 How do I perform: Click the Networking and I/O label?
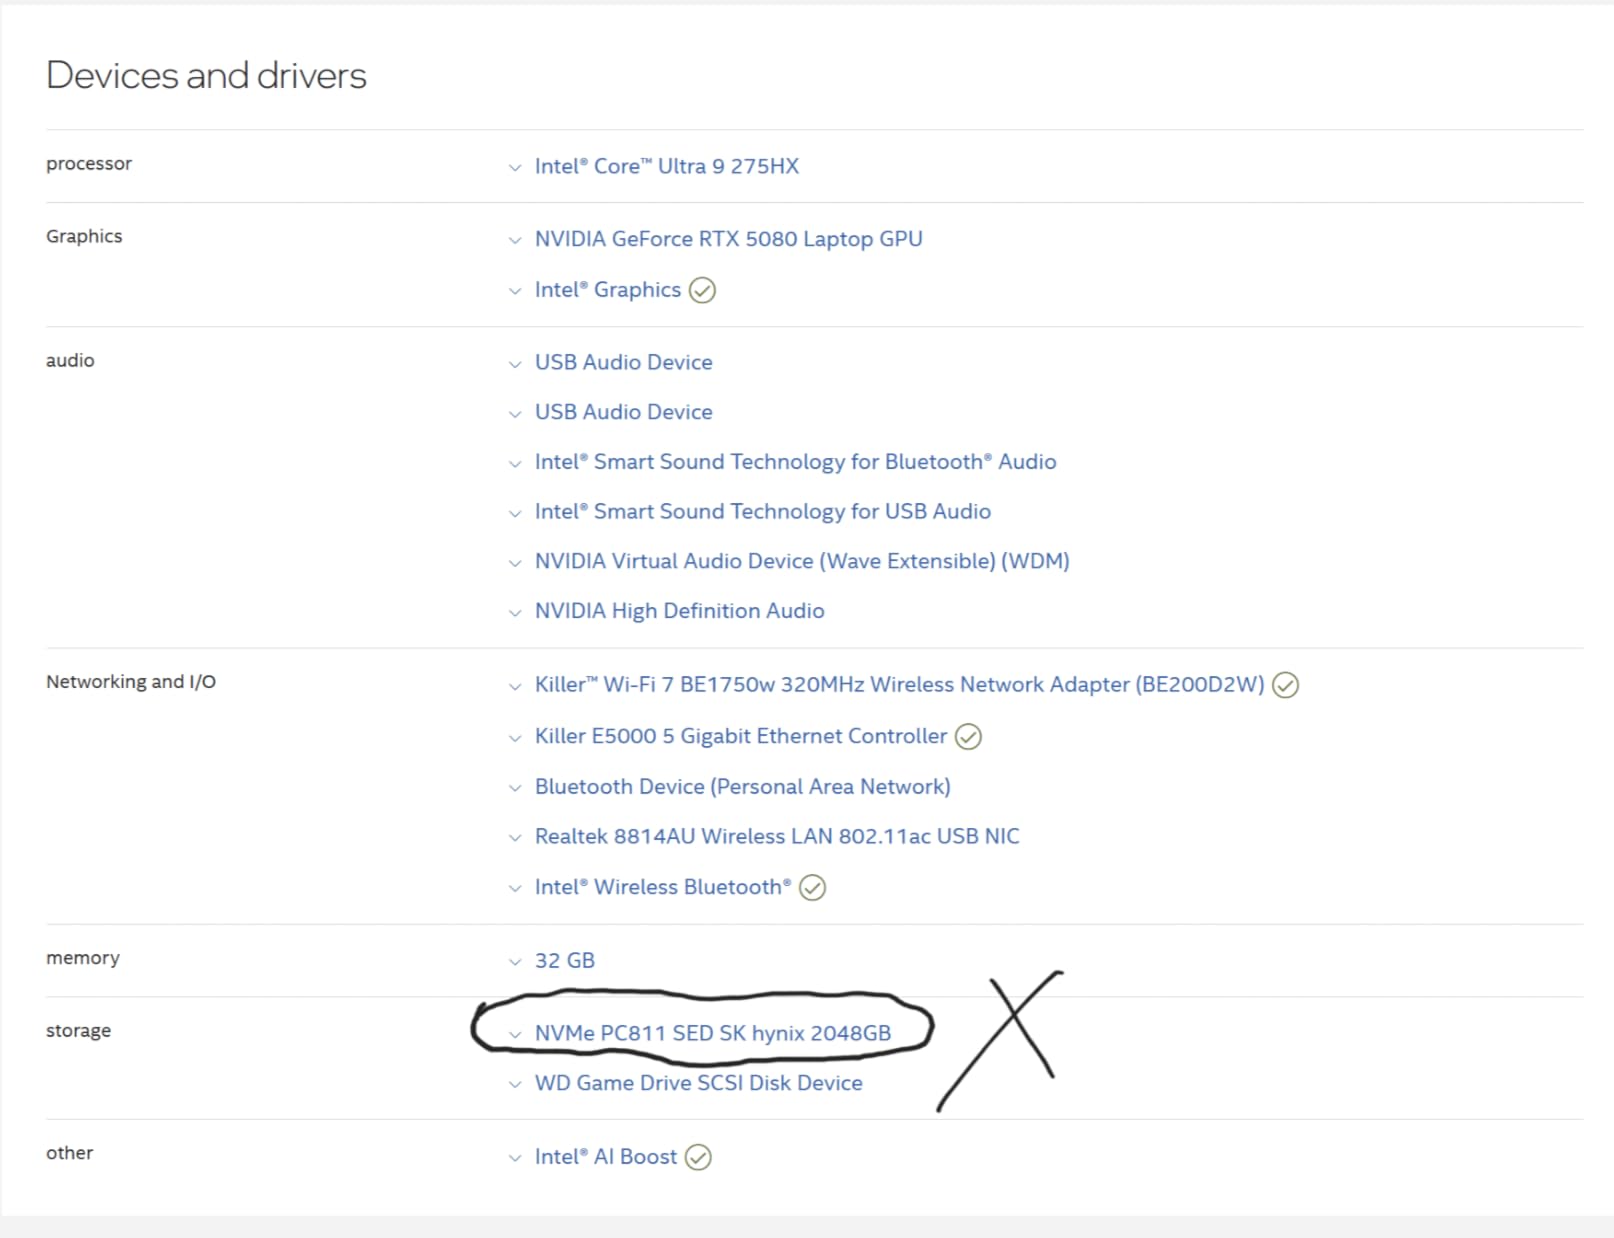(x=131, y=682)
